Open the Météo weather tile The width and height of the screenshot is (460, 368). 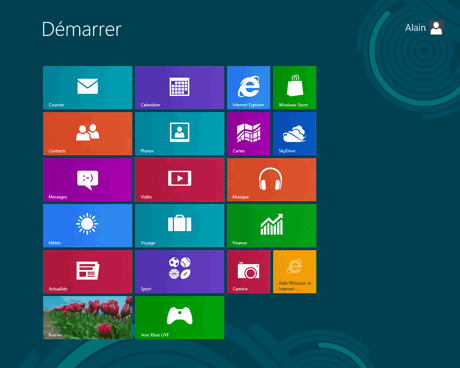tap(88, 226)
